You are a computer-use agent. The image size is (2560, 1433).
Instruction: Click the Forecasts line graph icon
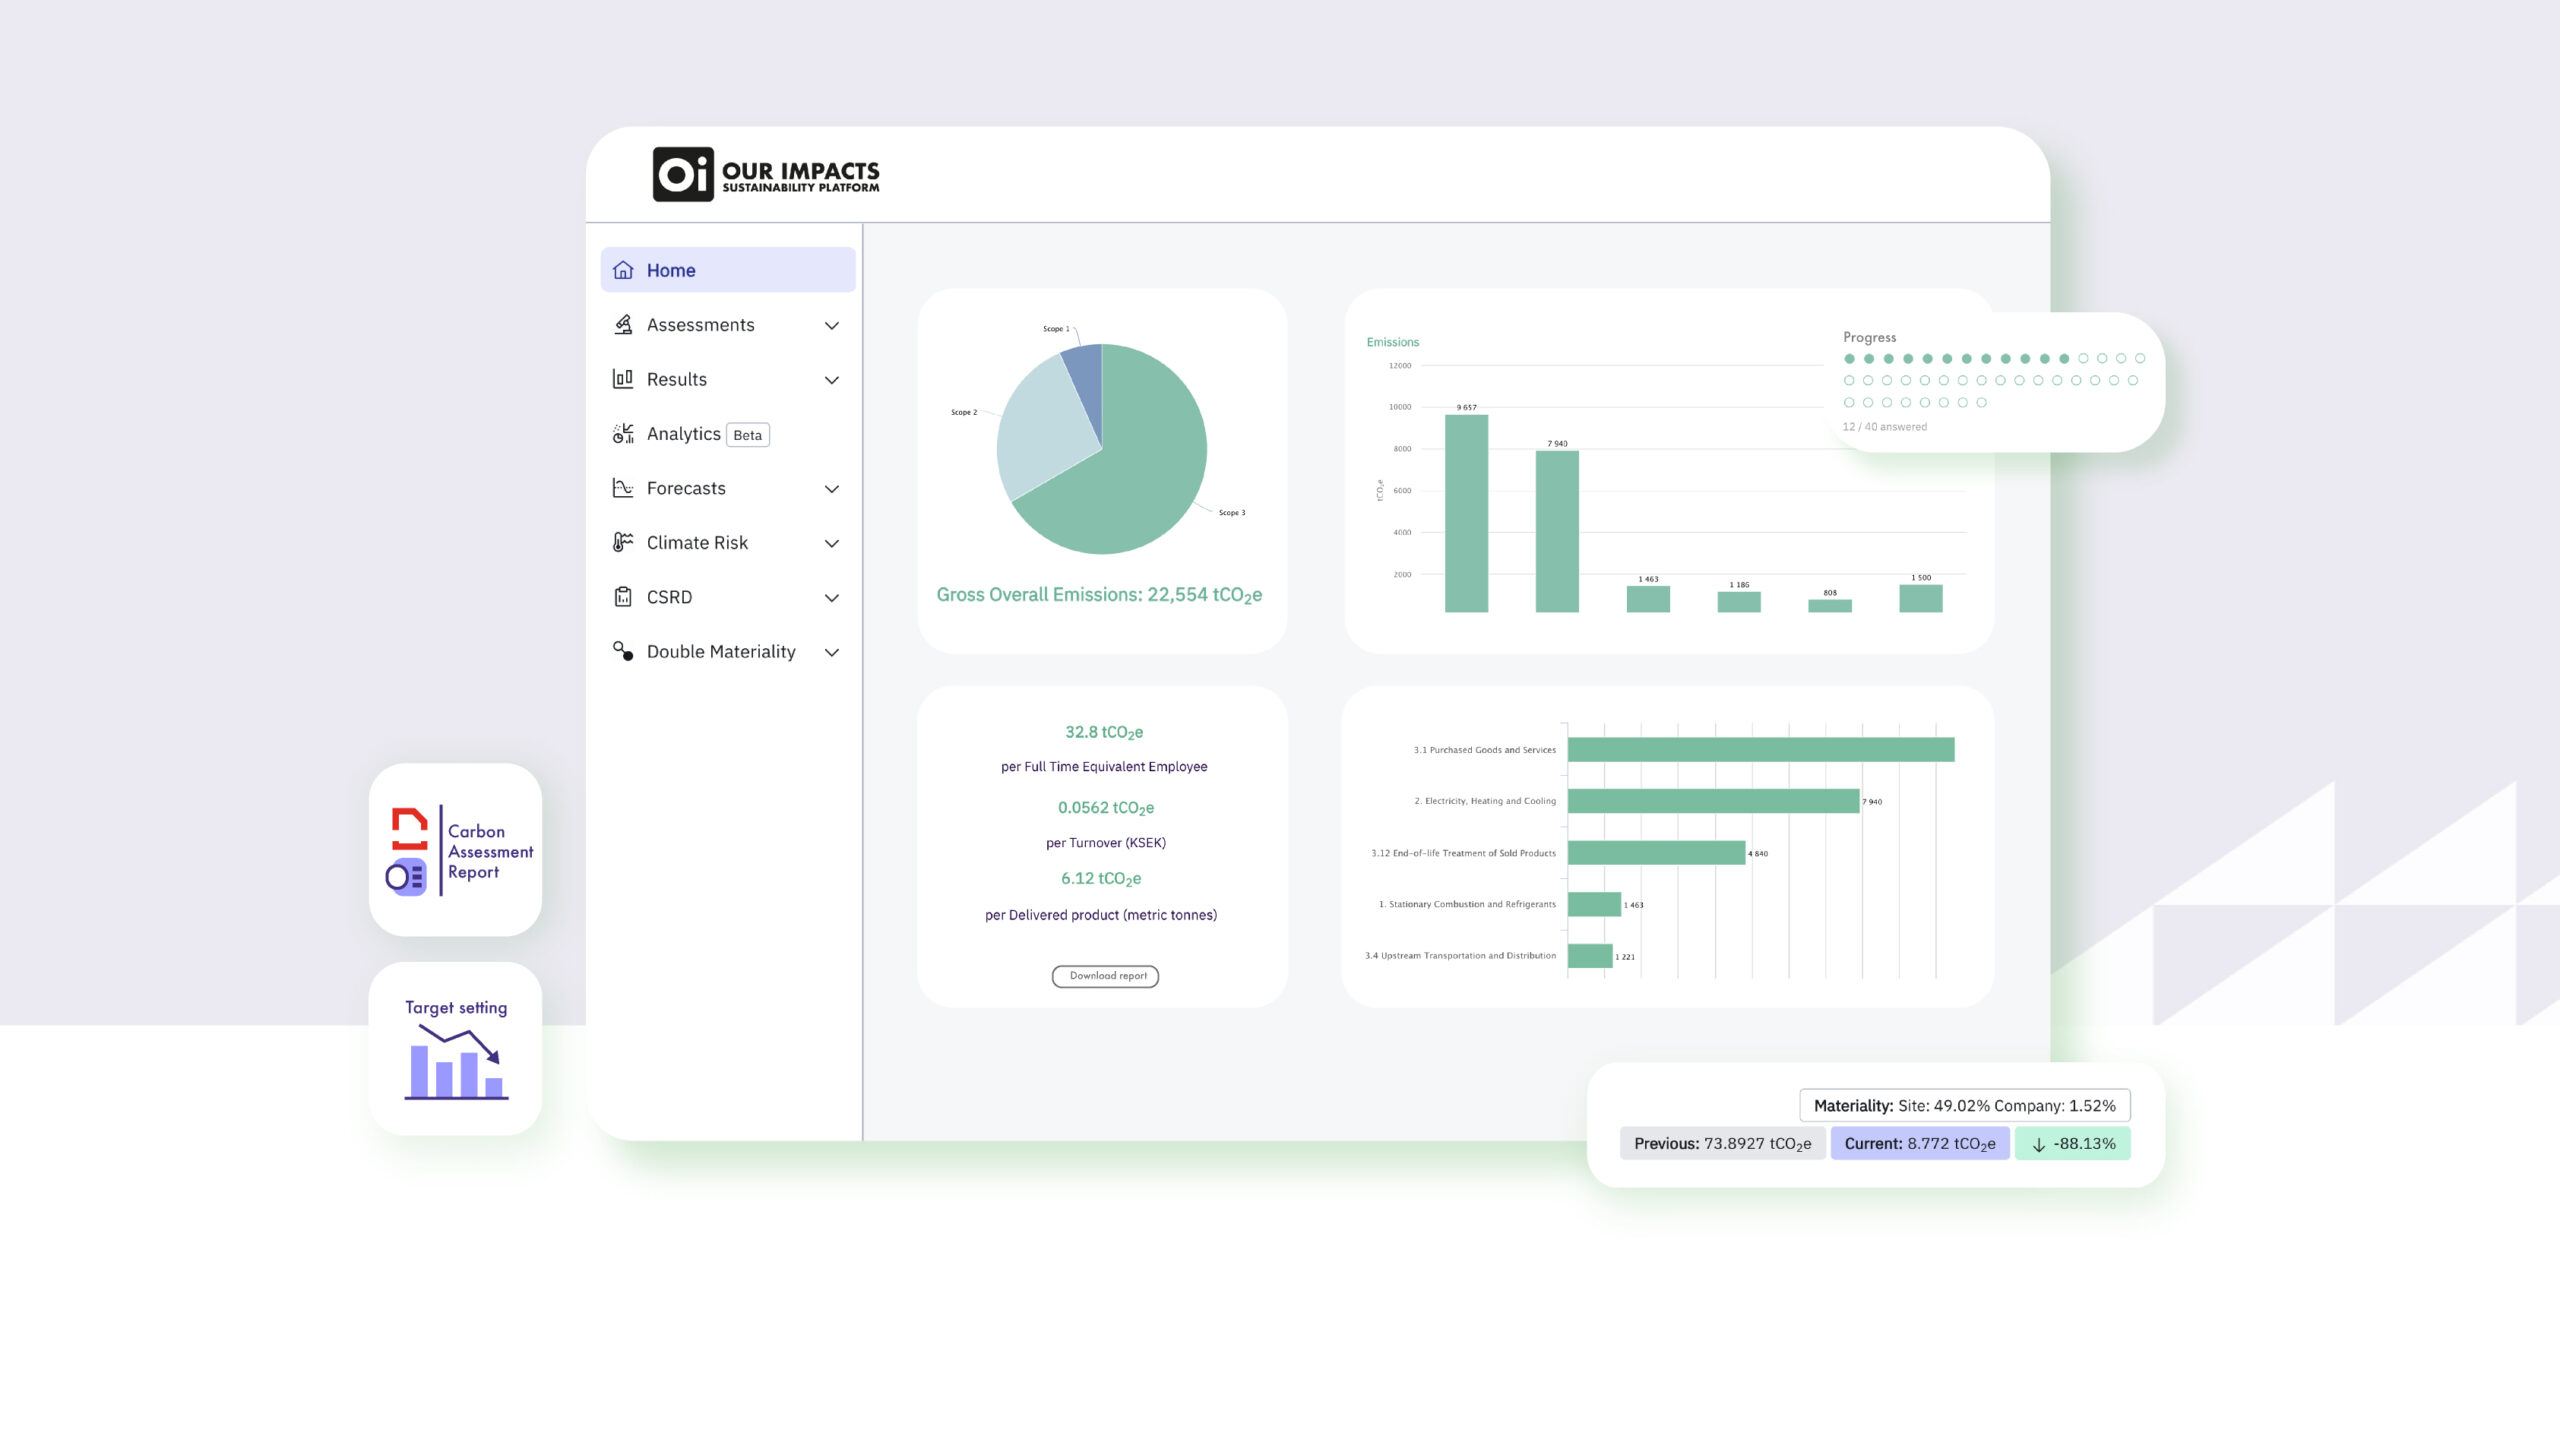[622, 488]
